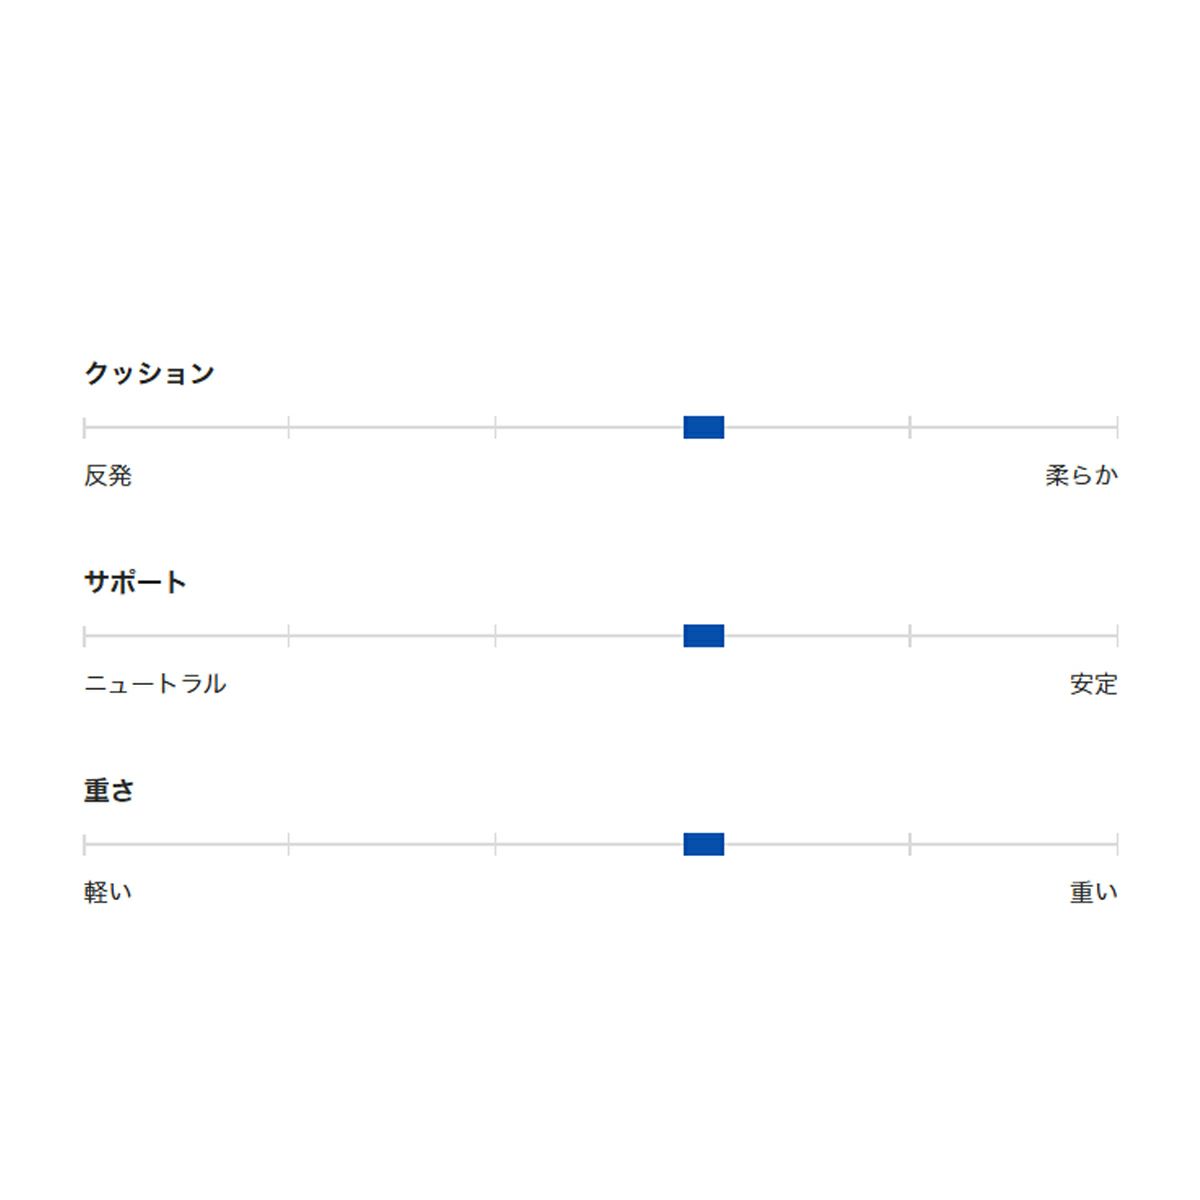Click the 反発 label under cushion scale

coord(108,476)
